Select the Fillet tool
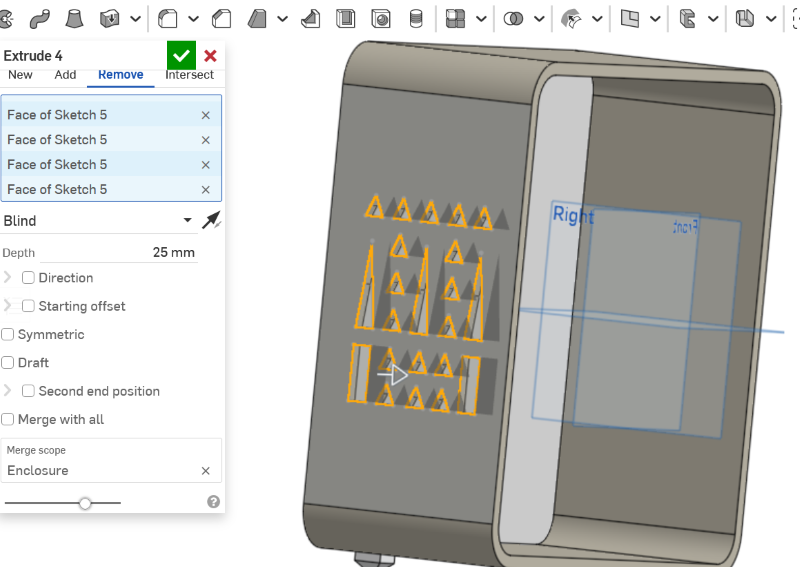800x567 pixels. pyautogui.click(x=167, y=19)
